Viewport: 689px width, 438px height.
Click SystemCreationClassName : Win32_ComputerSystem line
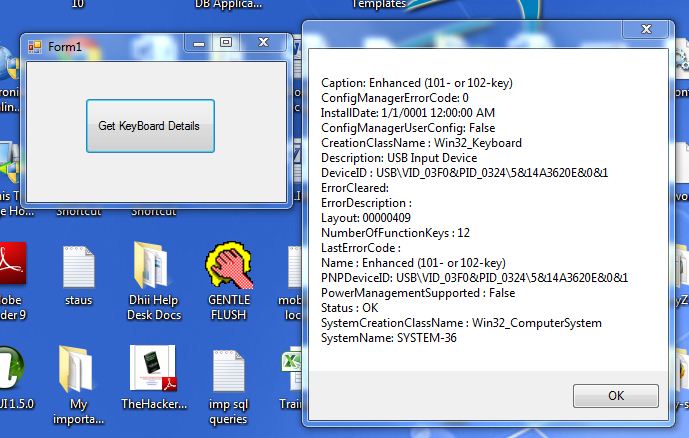pos(461,323)
